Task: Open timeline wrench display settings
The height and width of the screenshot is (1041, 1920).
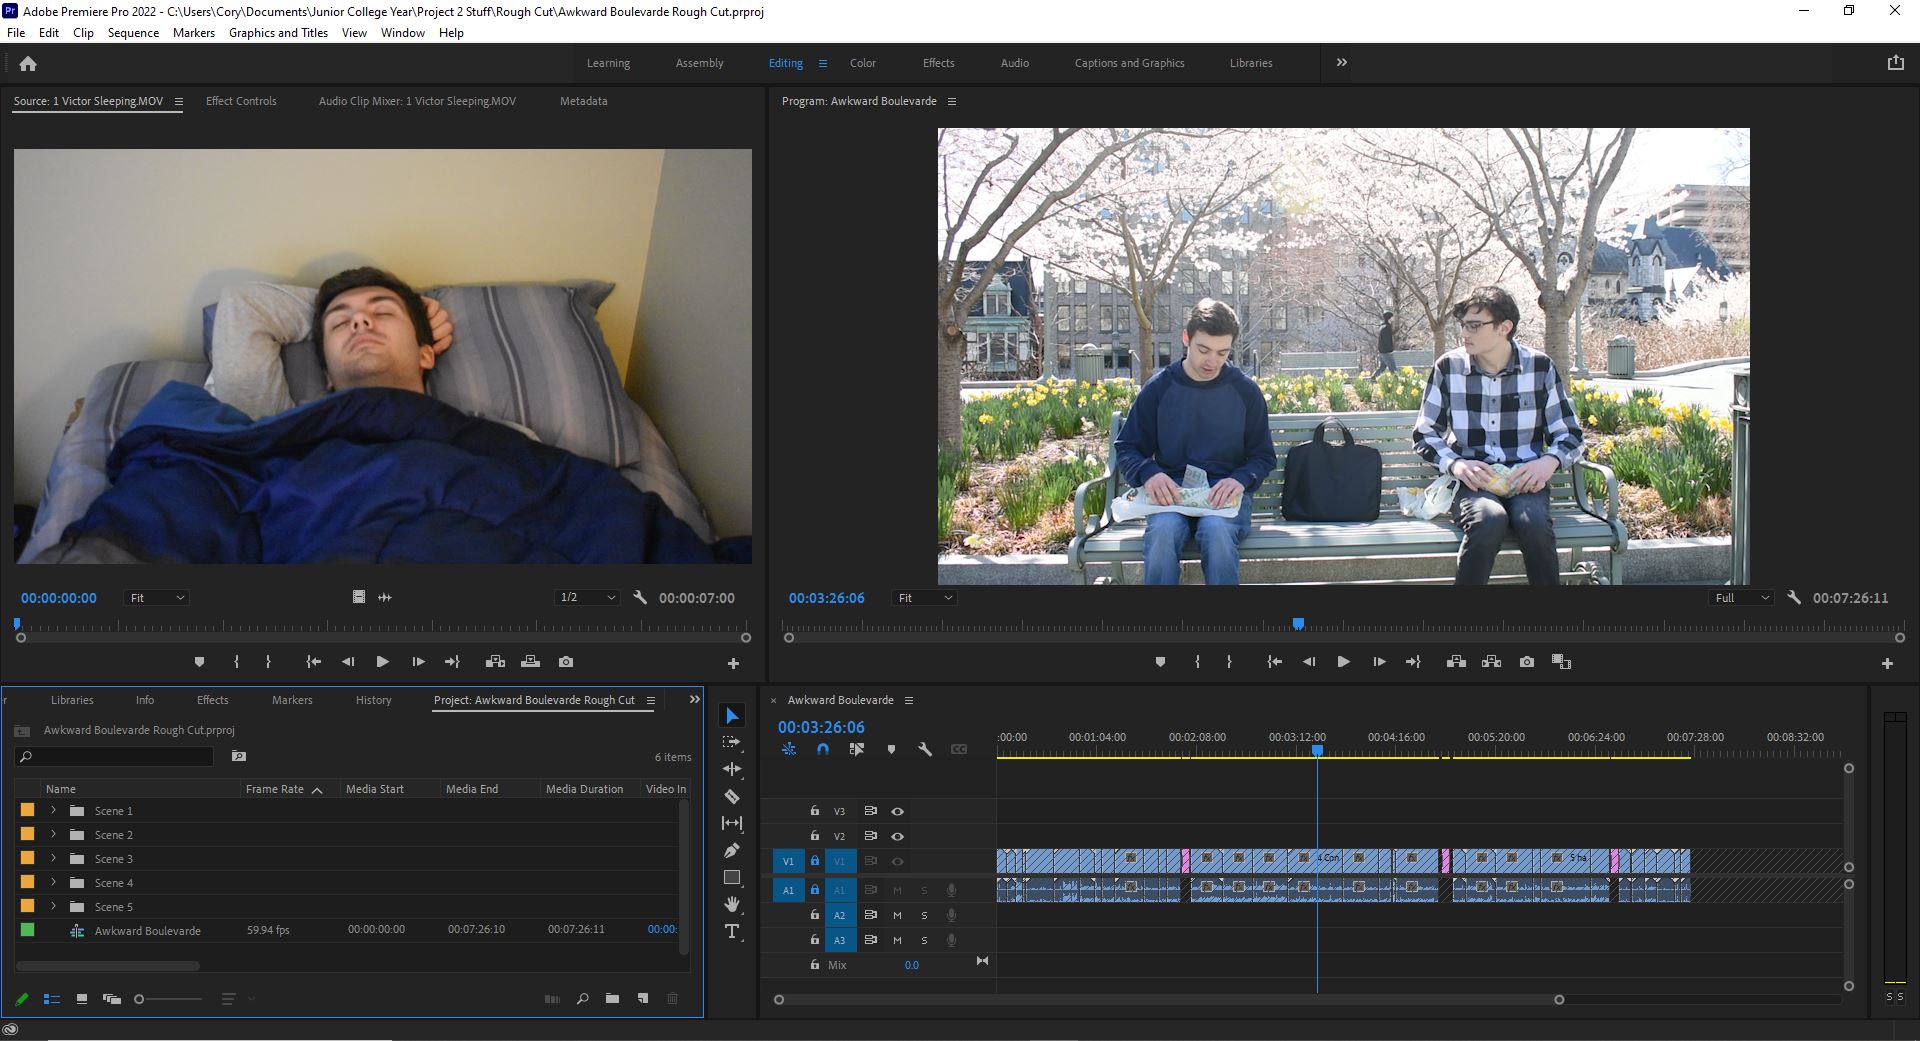Action: (x=925, y=749)
